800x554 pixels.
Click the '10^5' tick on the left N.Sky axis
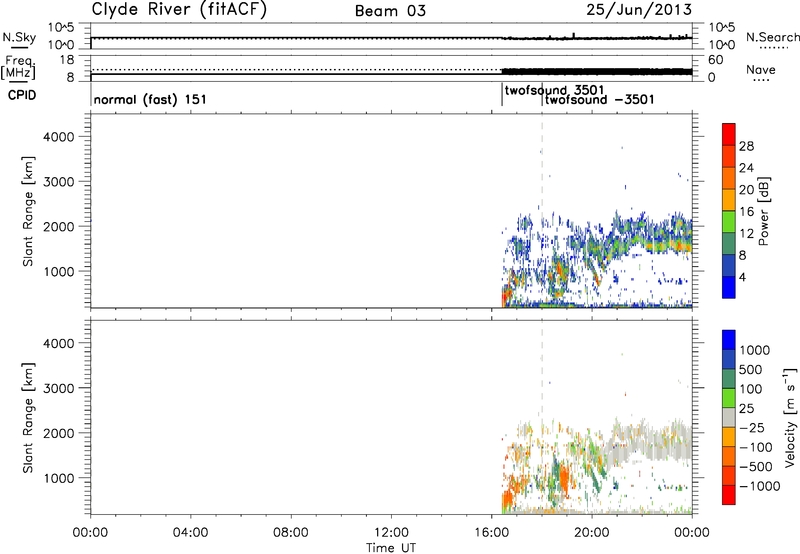[62, 28]
